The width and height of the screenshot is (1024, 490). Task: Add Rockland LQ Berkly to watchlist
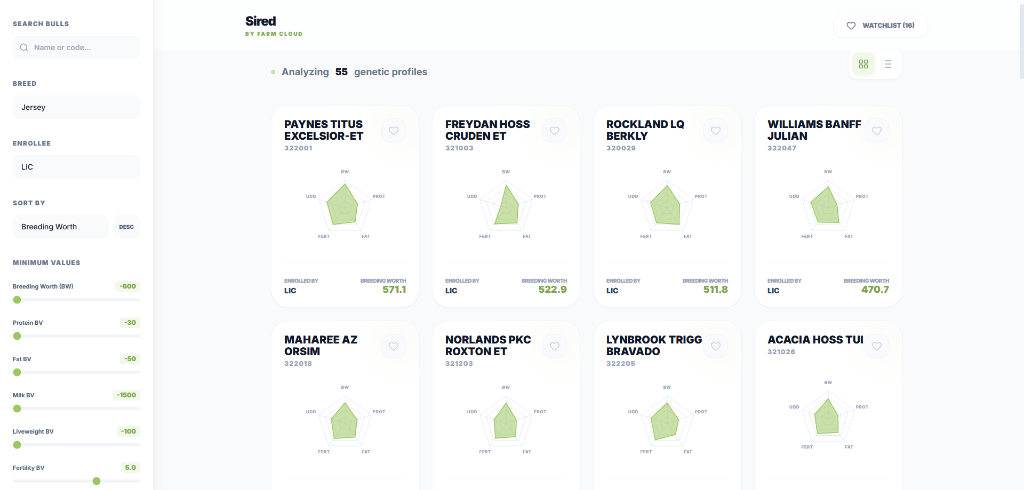716,131
